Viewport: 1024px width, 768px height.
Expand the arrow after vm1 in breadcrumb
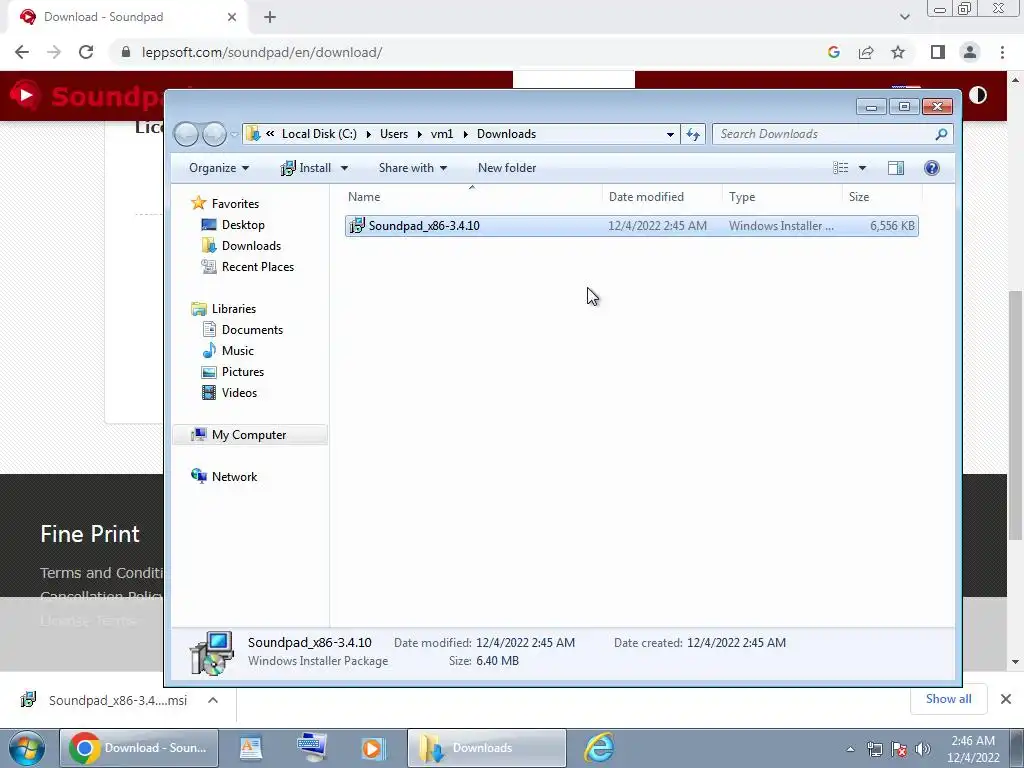[466, 135]
